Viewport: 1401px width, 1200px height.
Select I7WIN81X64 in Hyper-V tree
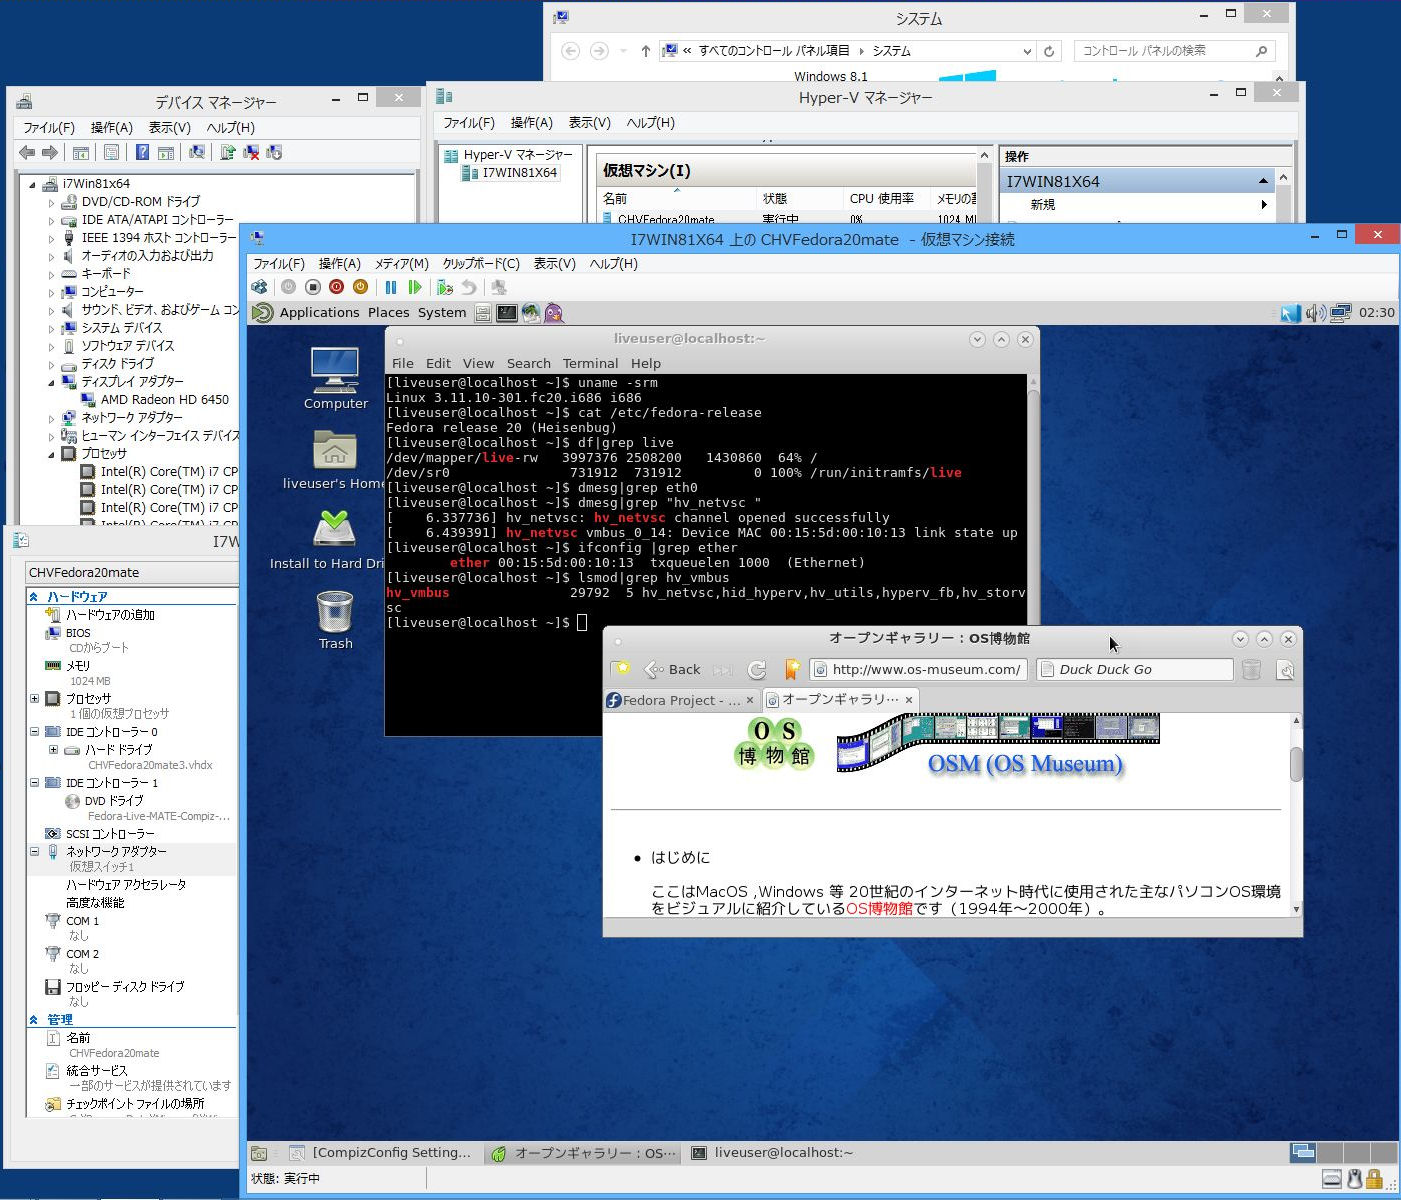tap(509, 173)
